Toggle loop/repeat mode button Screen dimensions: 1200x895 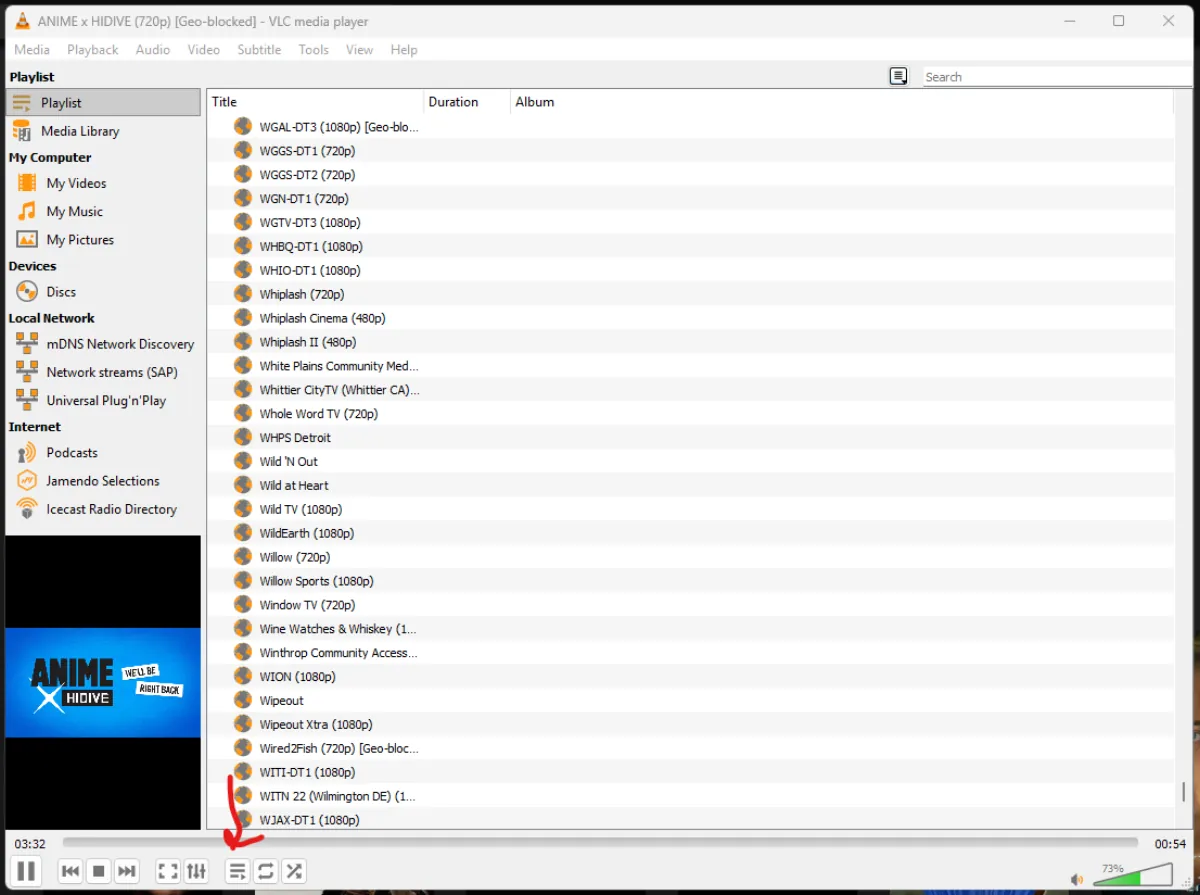coord(265,871)
